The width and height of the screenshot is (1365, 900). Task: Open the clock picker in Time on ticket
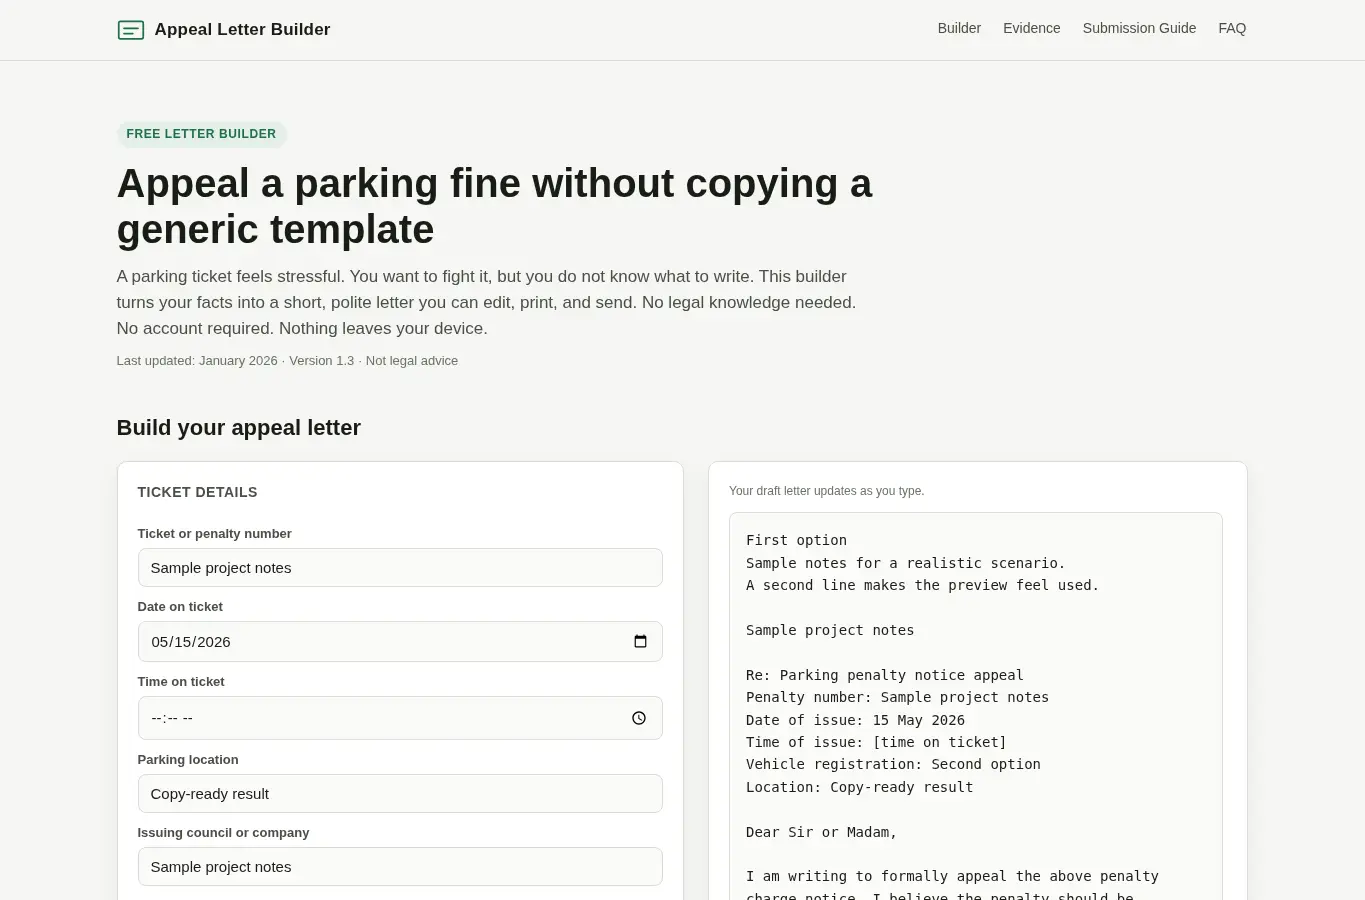pos(639,718)
